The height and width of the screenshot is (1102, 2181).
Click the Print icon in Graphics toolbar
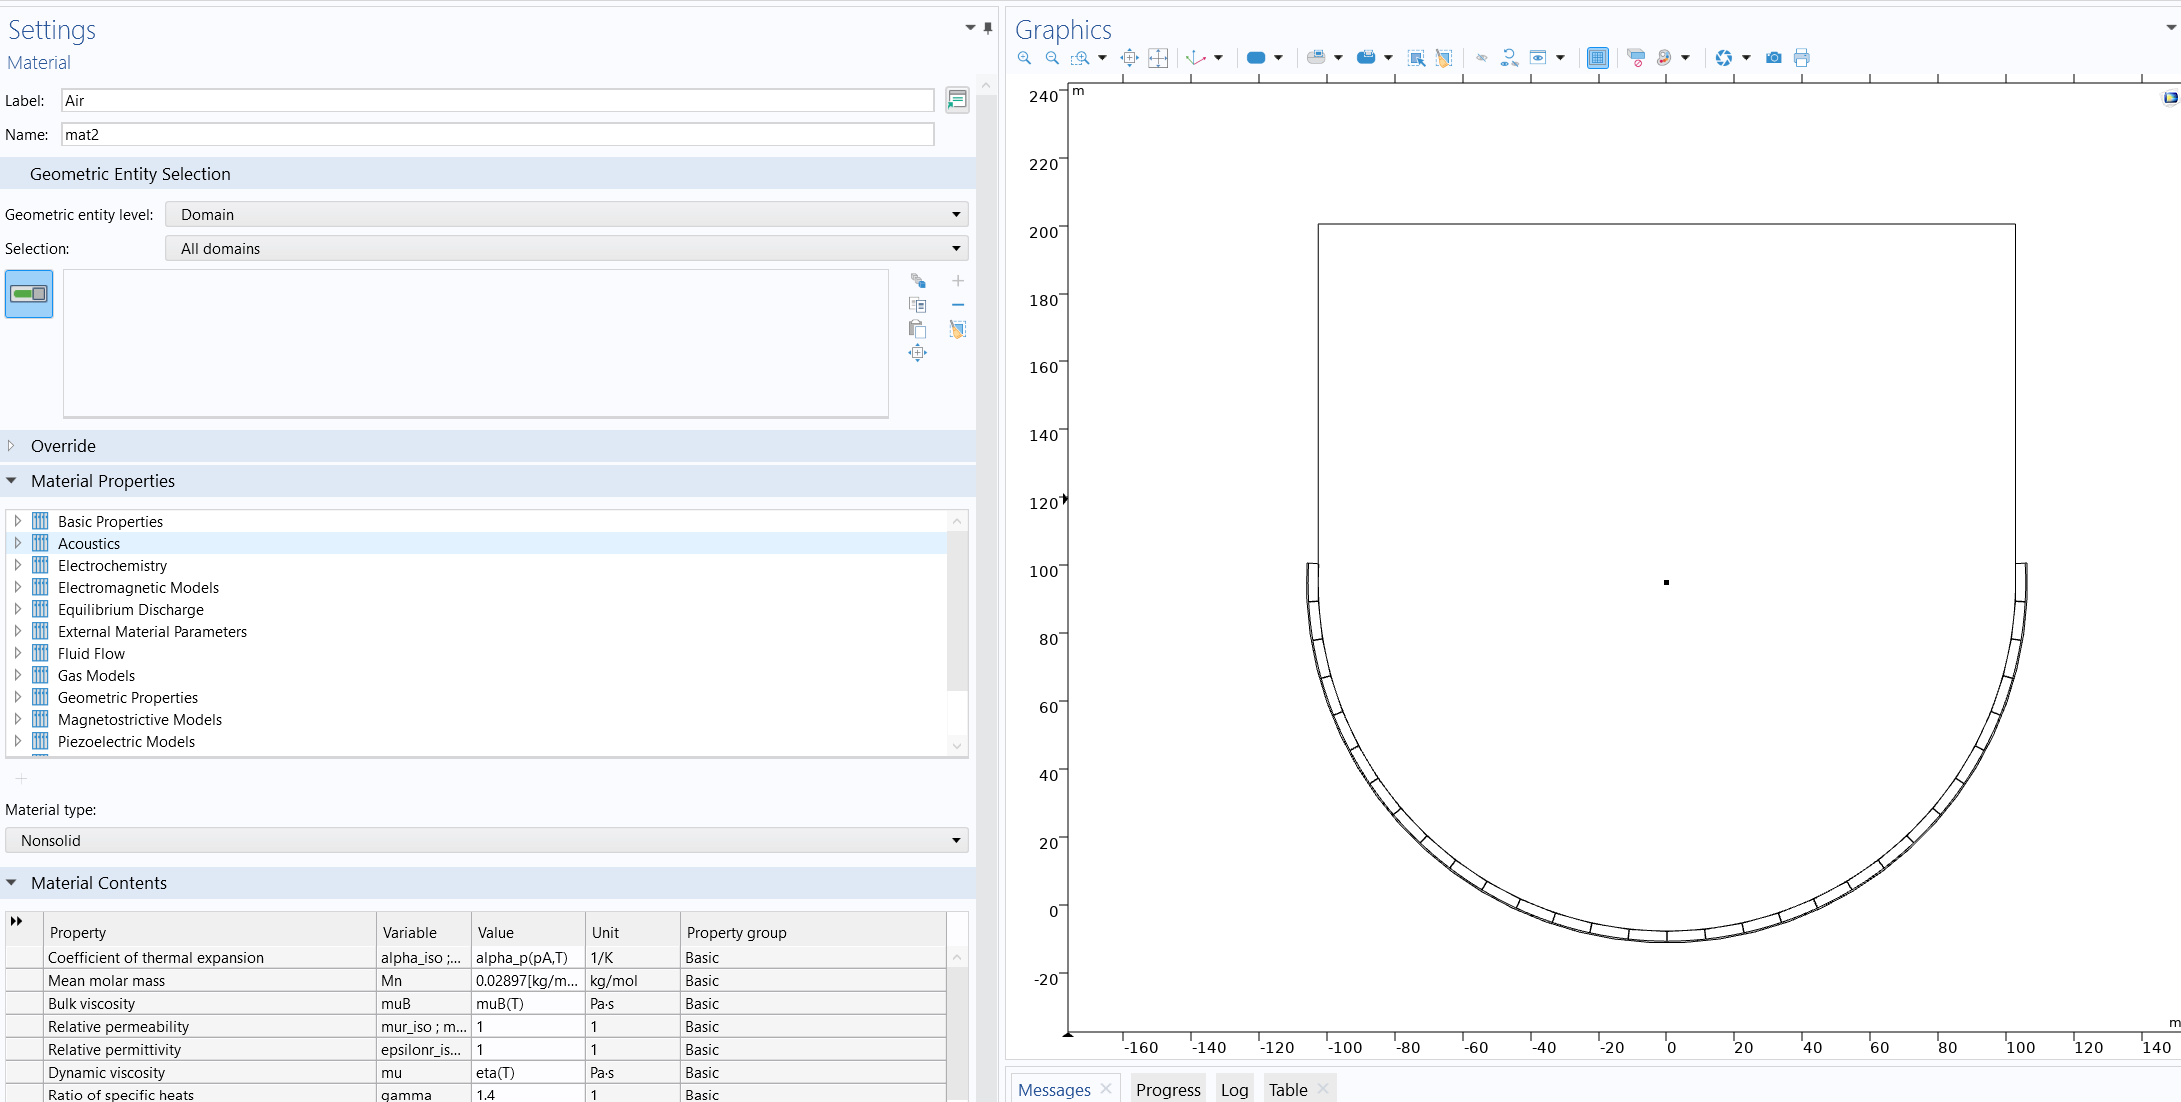point(1801,58)
